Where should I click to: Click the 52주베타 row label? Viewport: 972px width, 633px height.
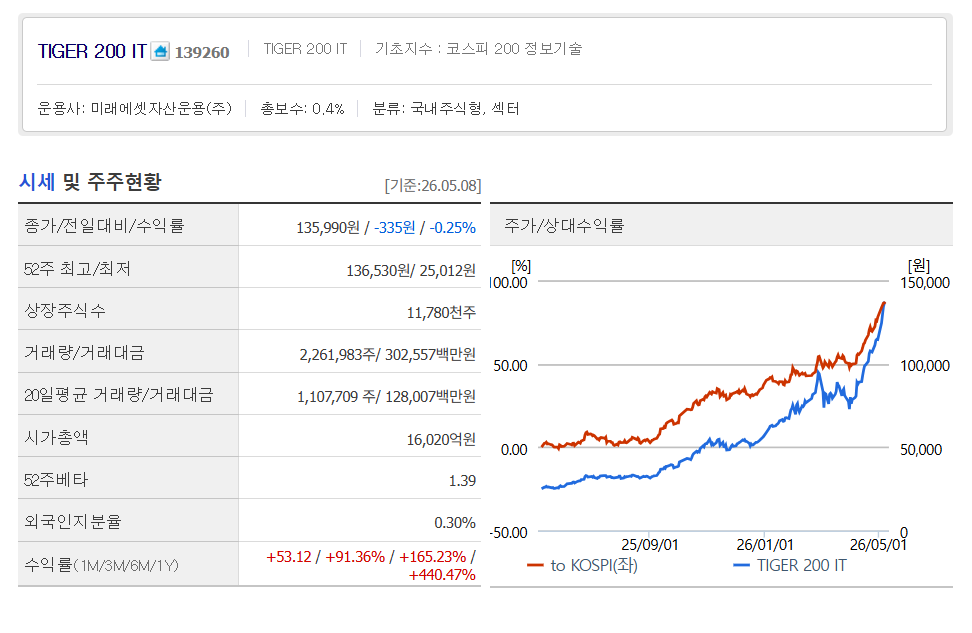point(56,479)
